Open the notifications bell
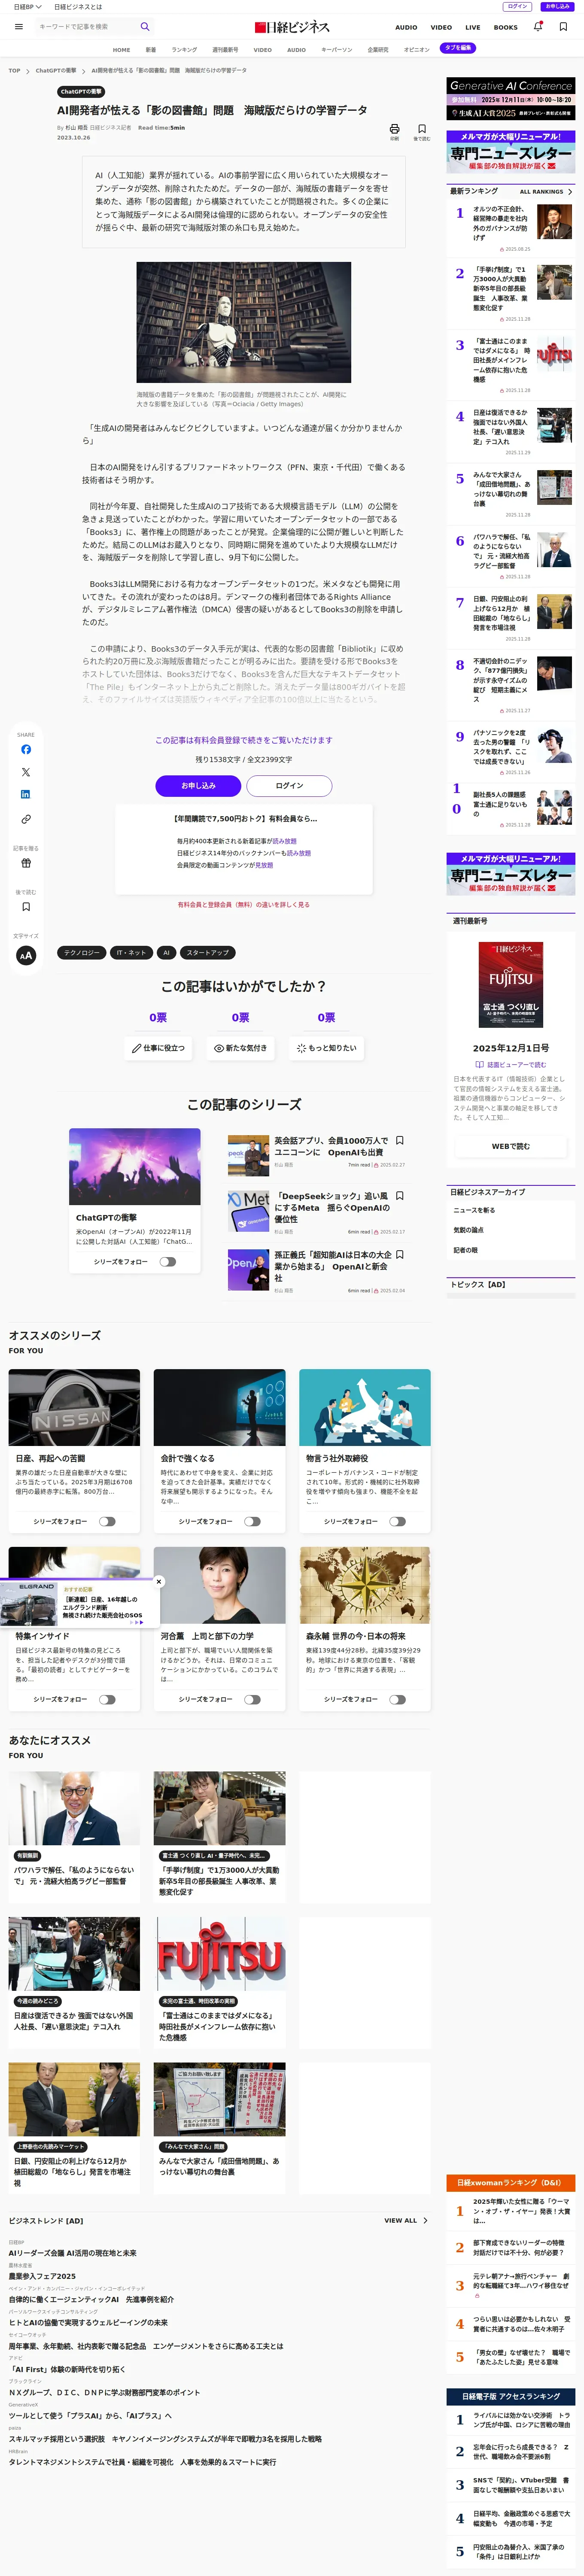The image size is (584, 2576). coord(538,27)
